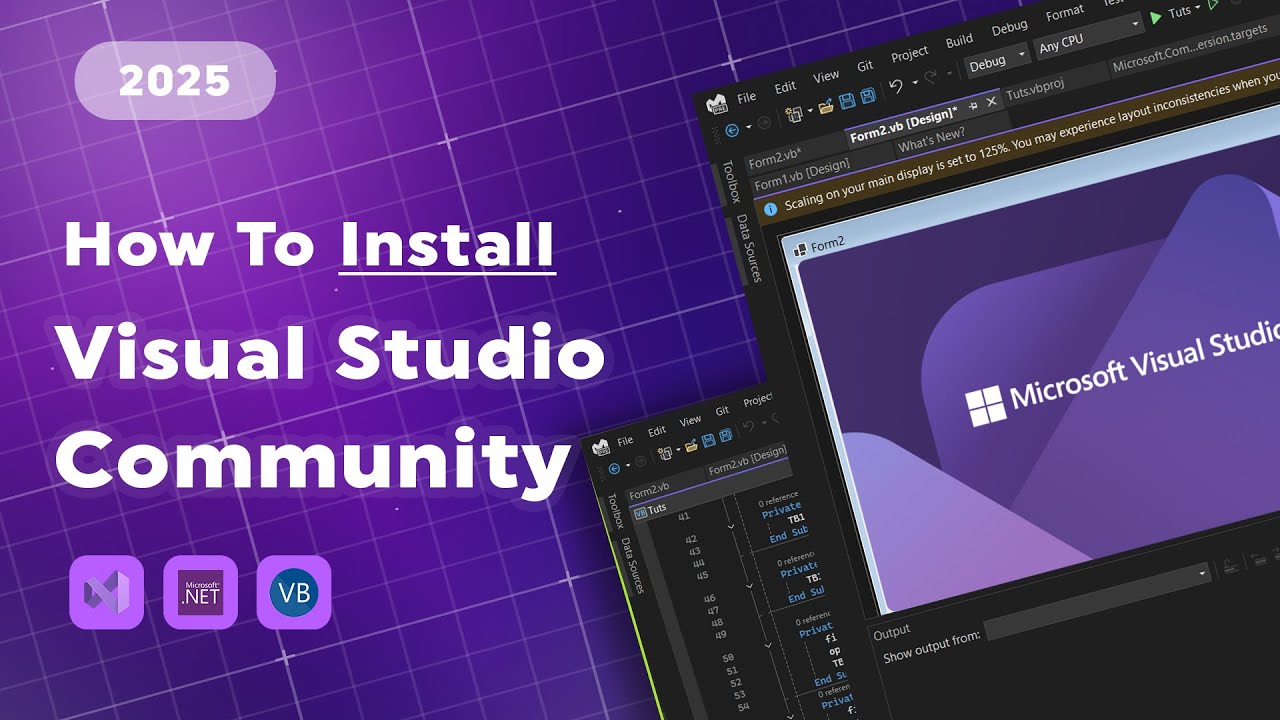
Task: Open the Debug configuration dropdown
Action: point(997,59)
